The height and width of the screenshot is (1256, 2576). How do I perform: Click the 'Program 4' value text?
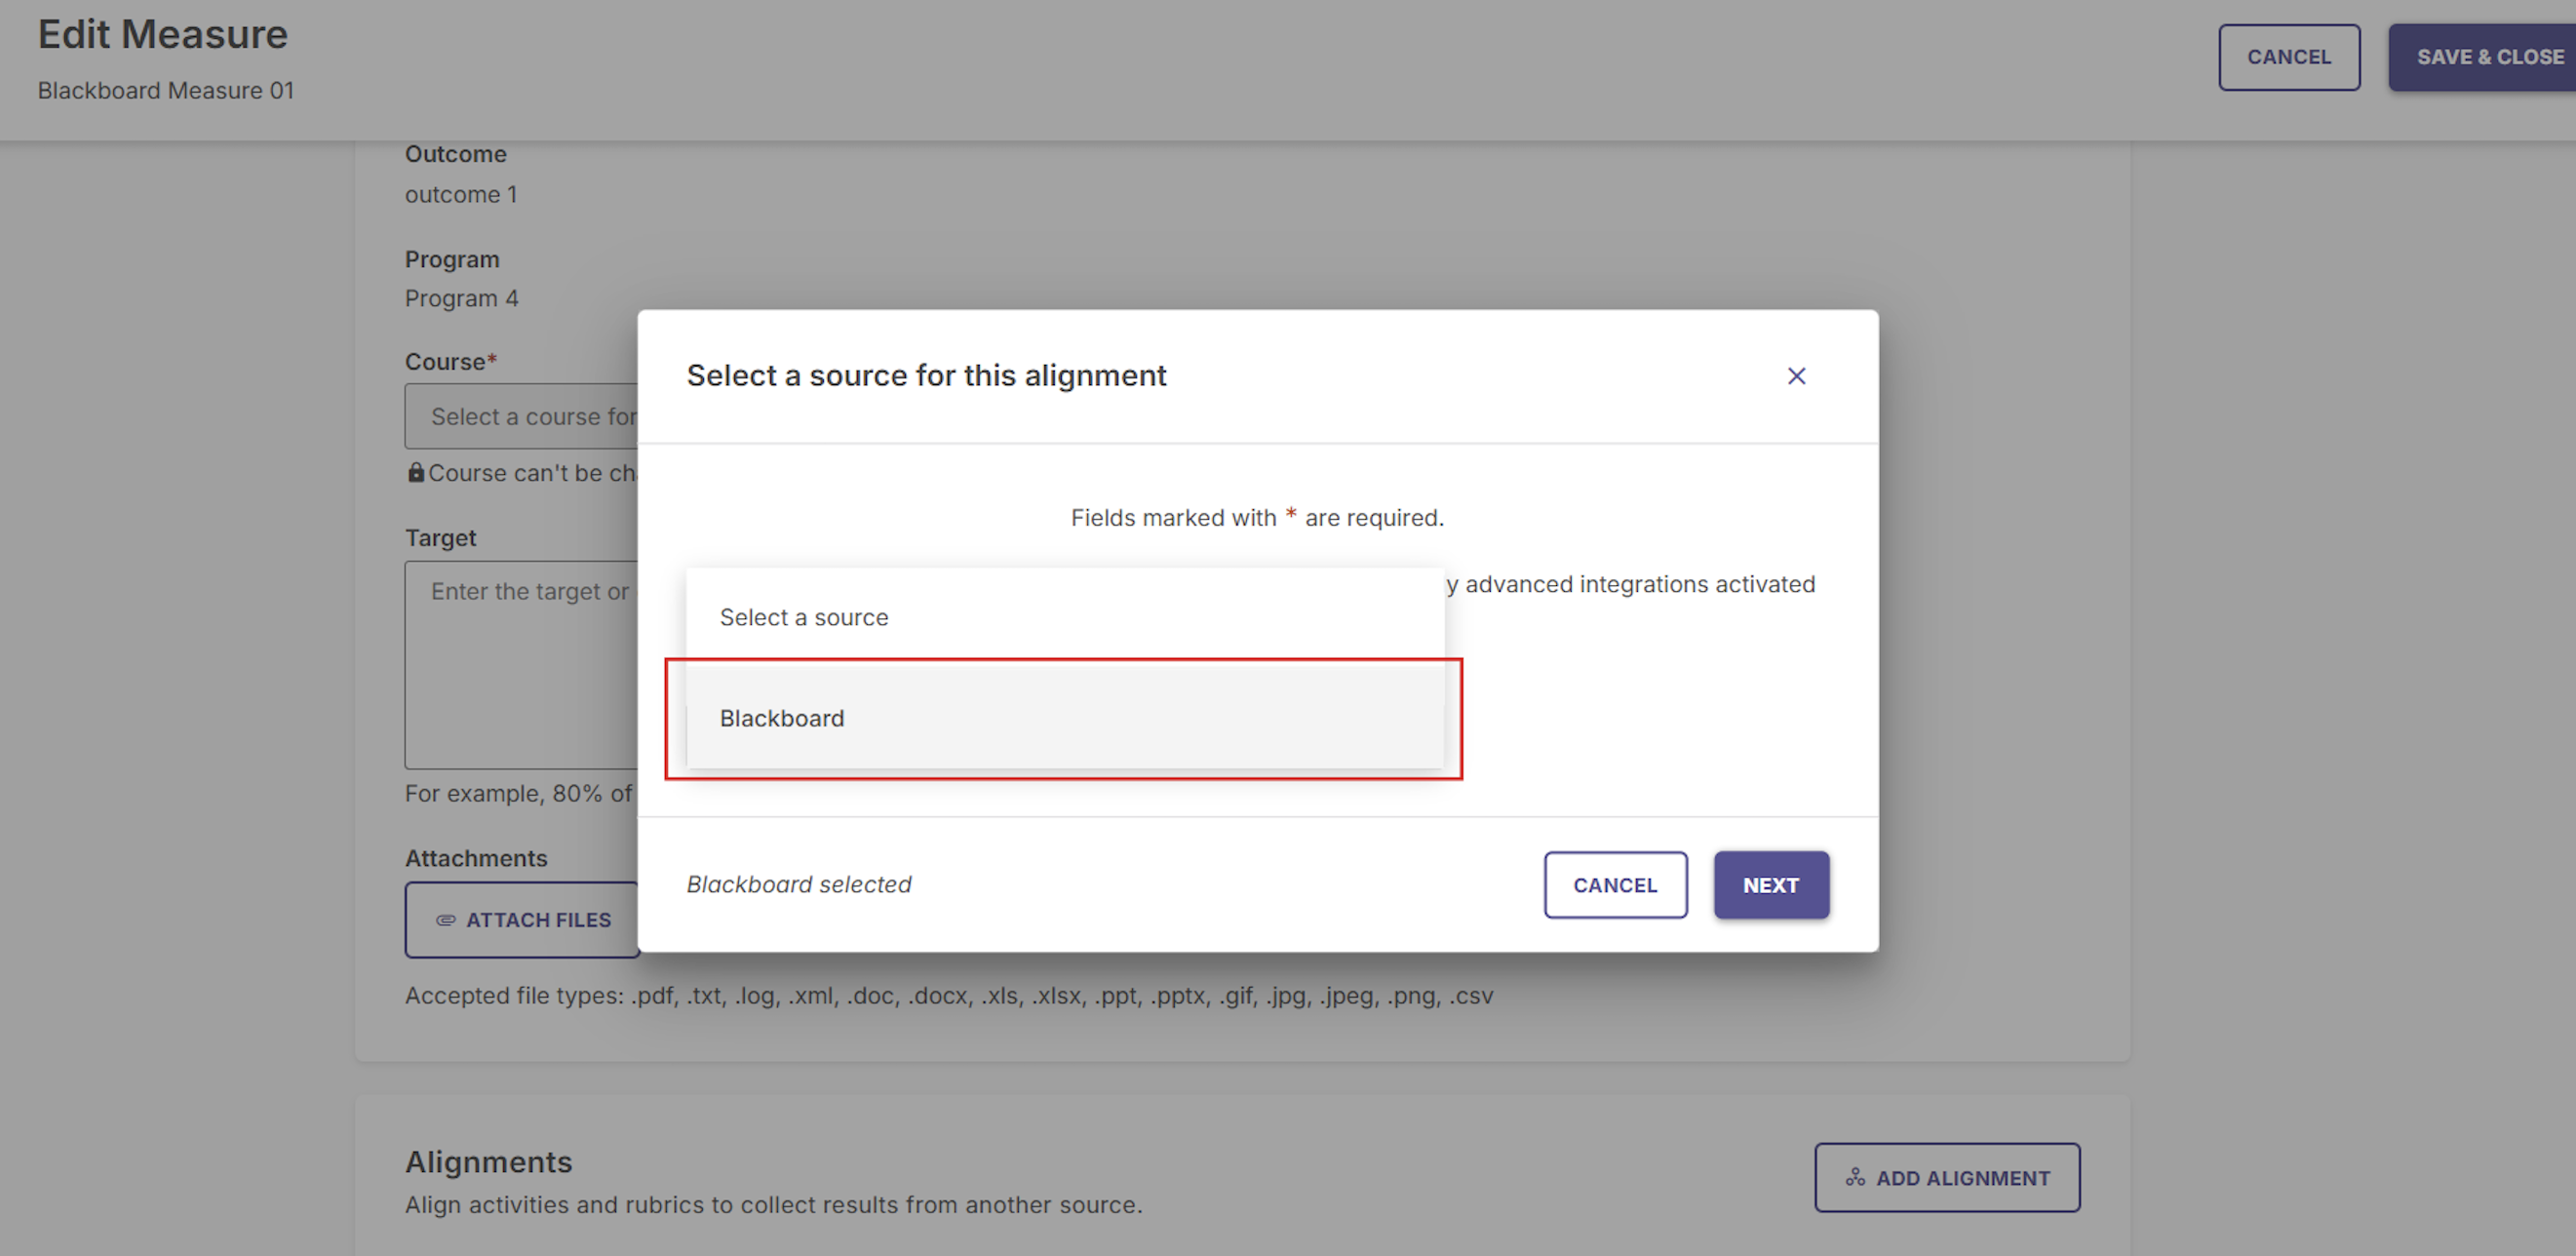pyautogui.click(x=462, y=298)
